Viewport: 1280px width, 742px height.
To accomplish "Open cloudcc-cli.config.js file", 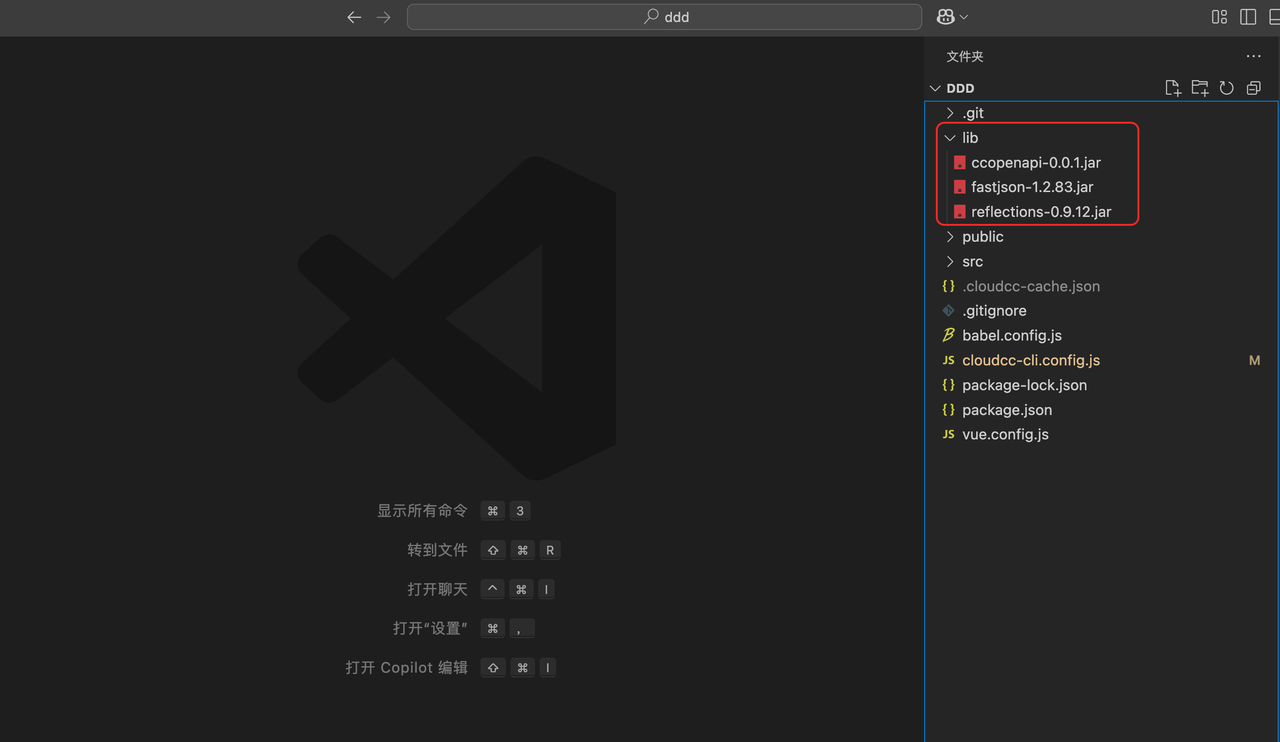I will tap(1030, 360).
